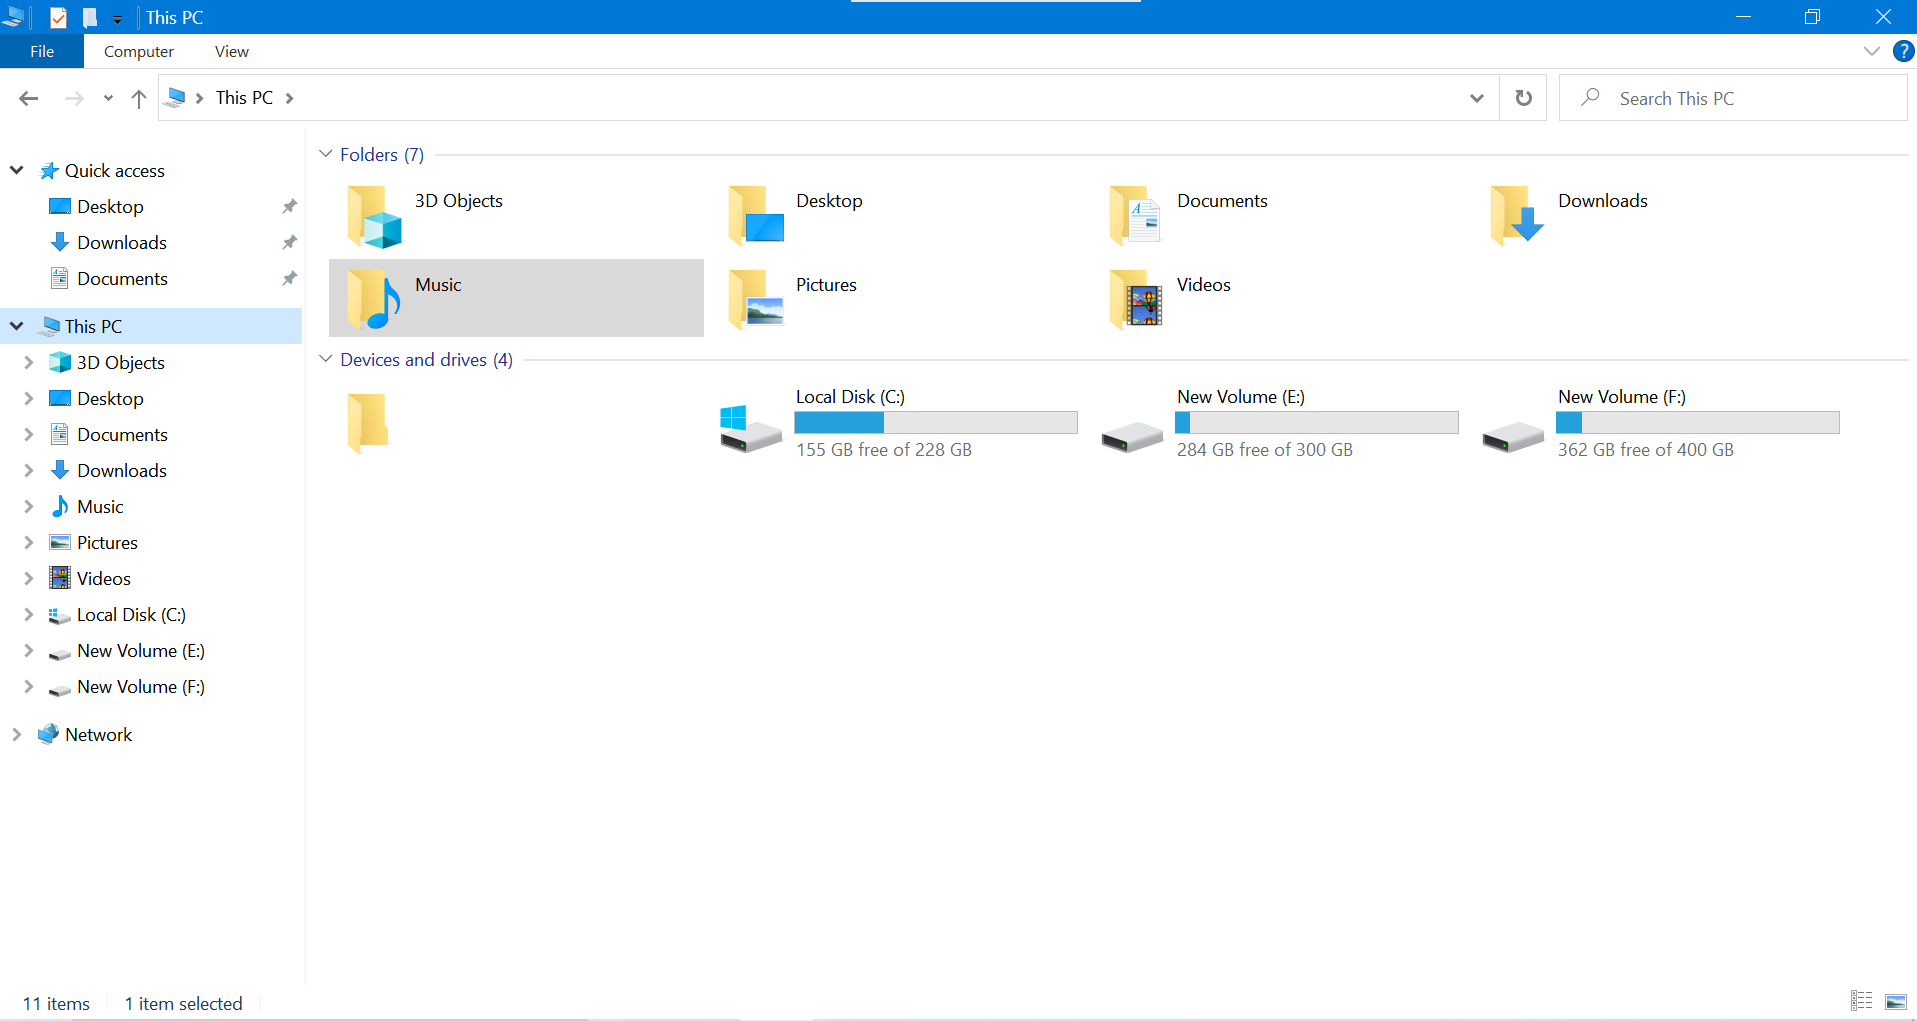This screenshot has height=1021, width=1917.
Task: Go back with the Back arrow
Action: coord(29,98)
